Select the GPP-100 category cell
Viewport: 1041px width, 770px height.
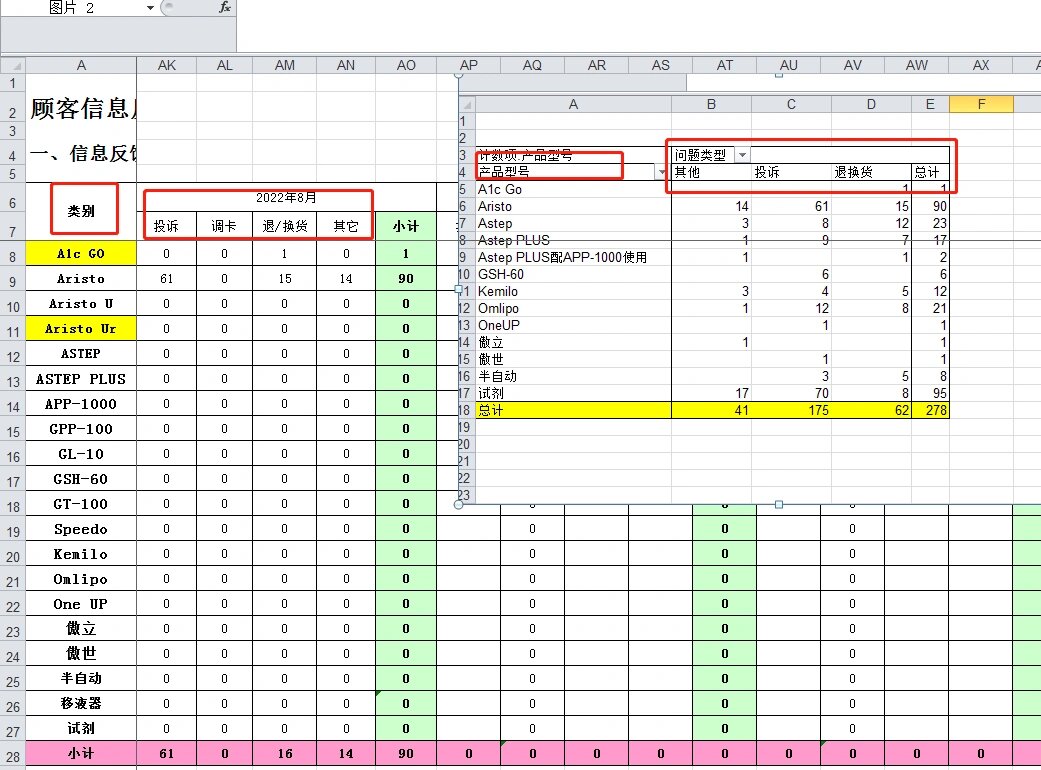[x=81, y=429]
